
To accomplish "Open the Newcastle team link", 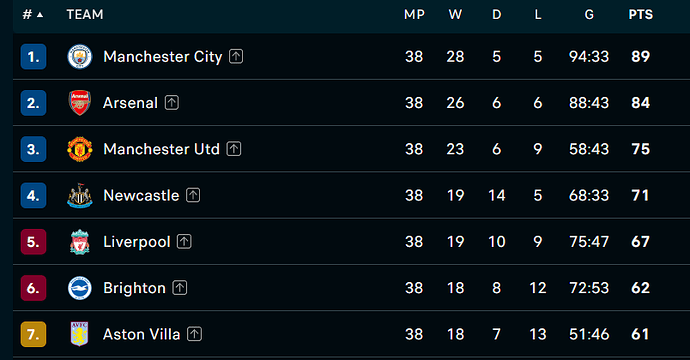I will point(141,195).
